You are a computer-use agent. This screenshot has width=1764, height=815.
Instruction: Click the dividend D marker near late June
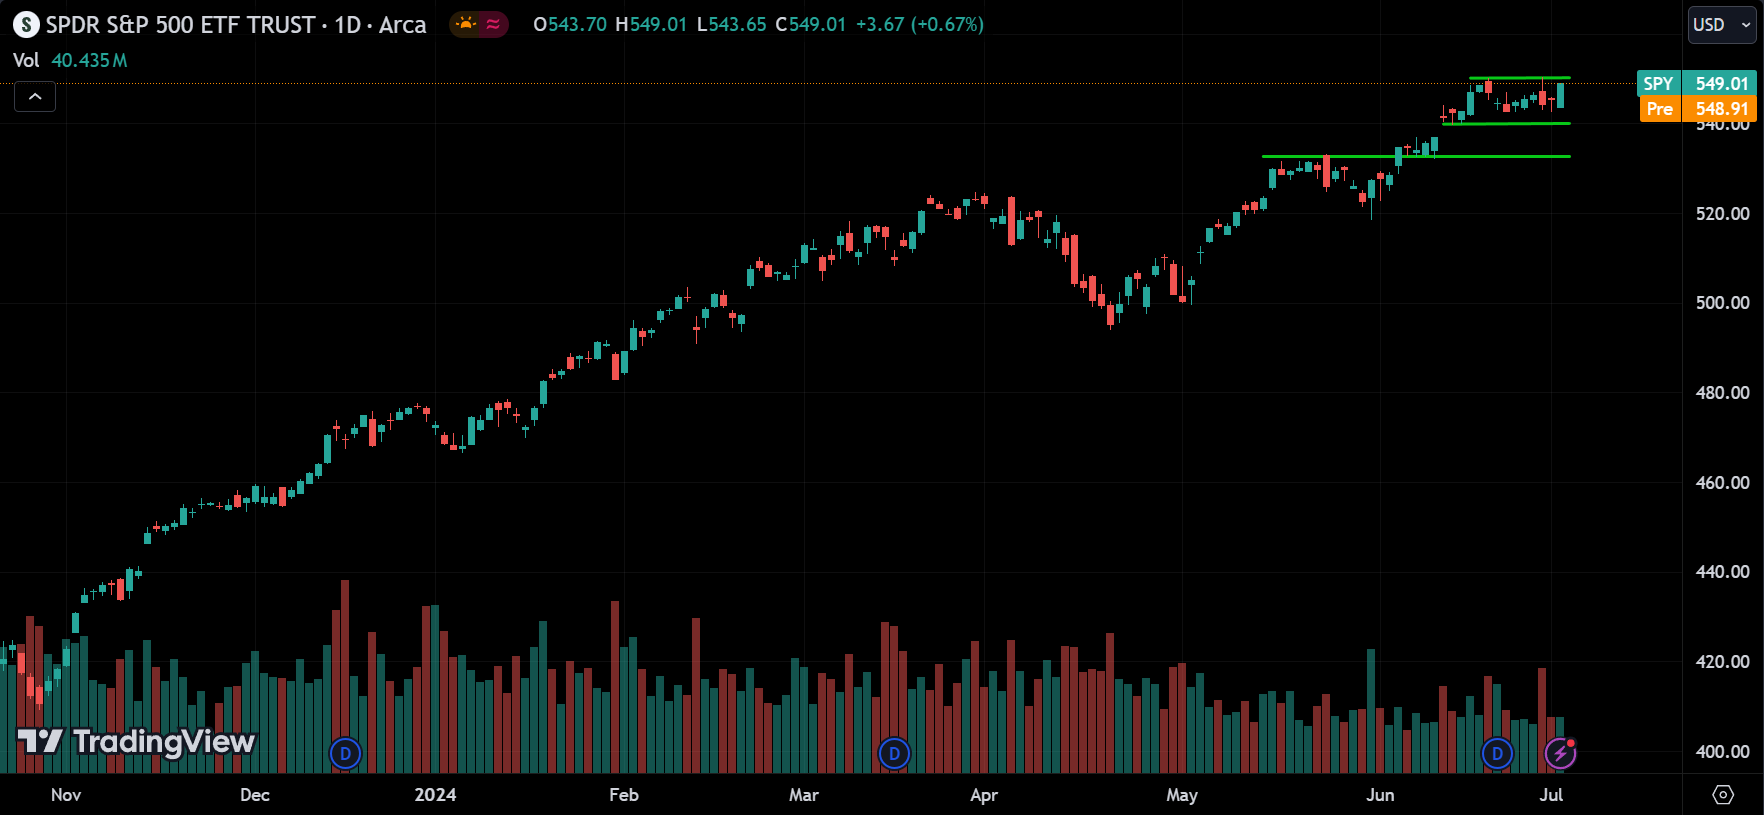[x=1497, y=753]
